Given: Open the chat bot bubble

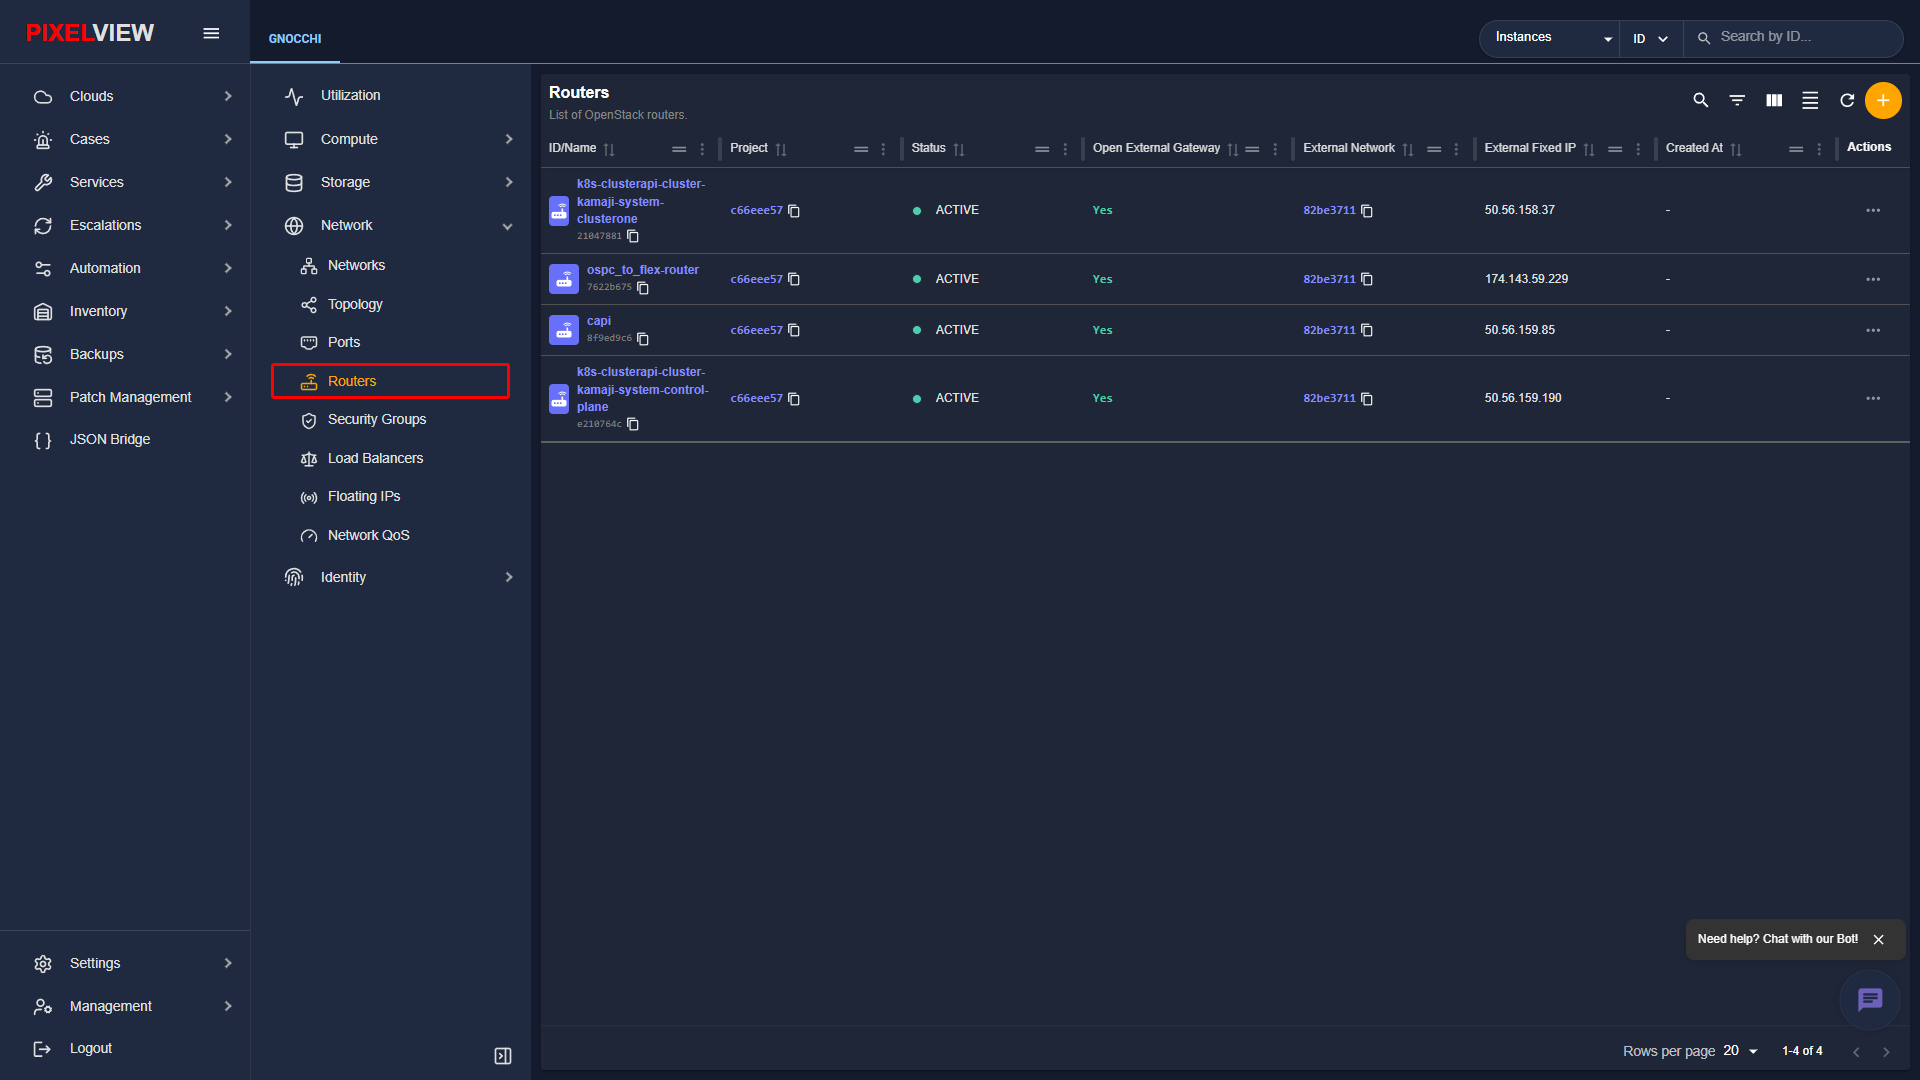Looking at the screenshot, I should 1869,999.
